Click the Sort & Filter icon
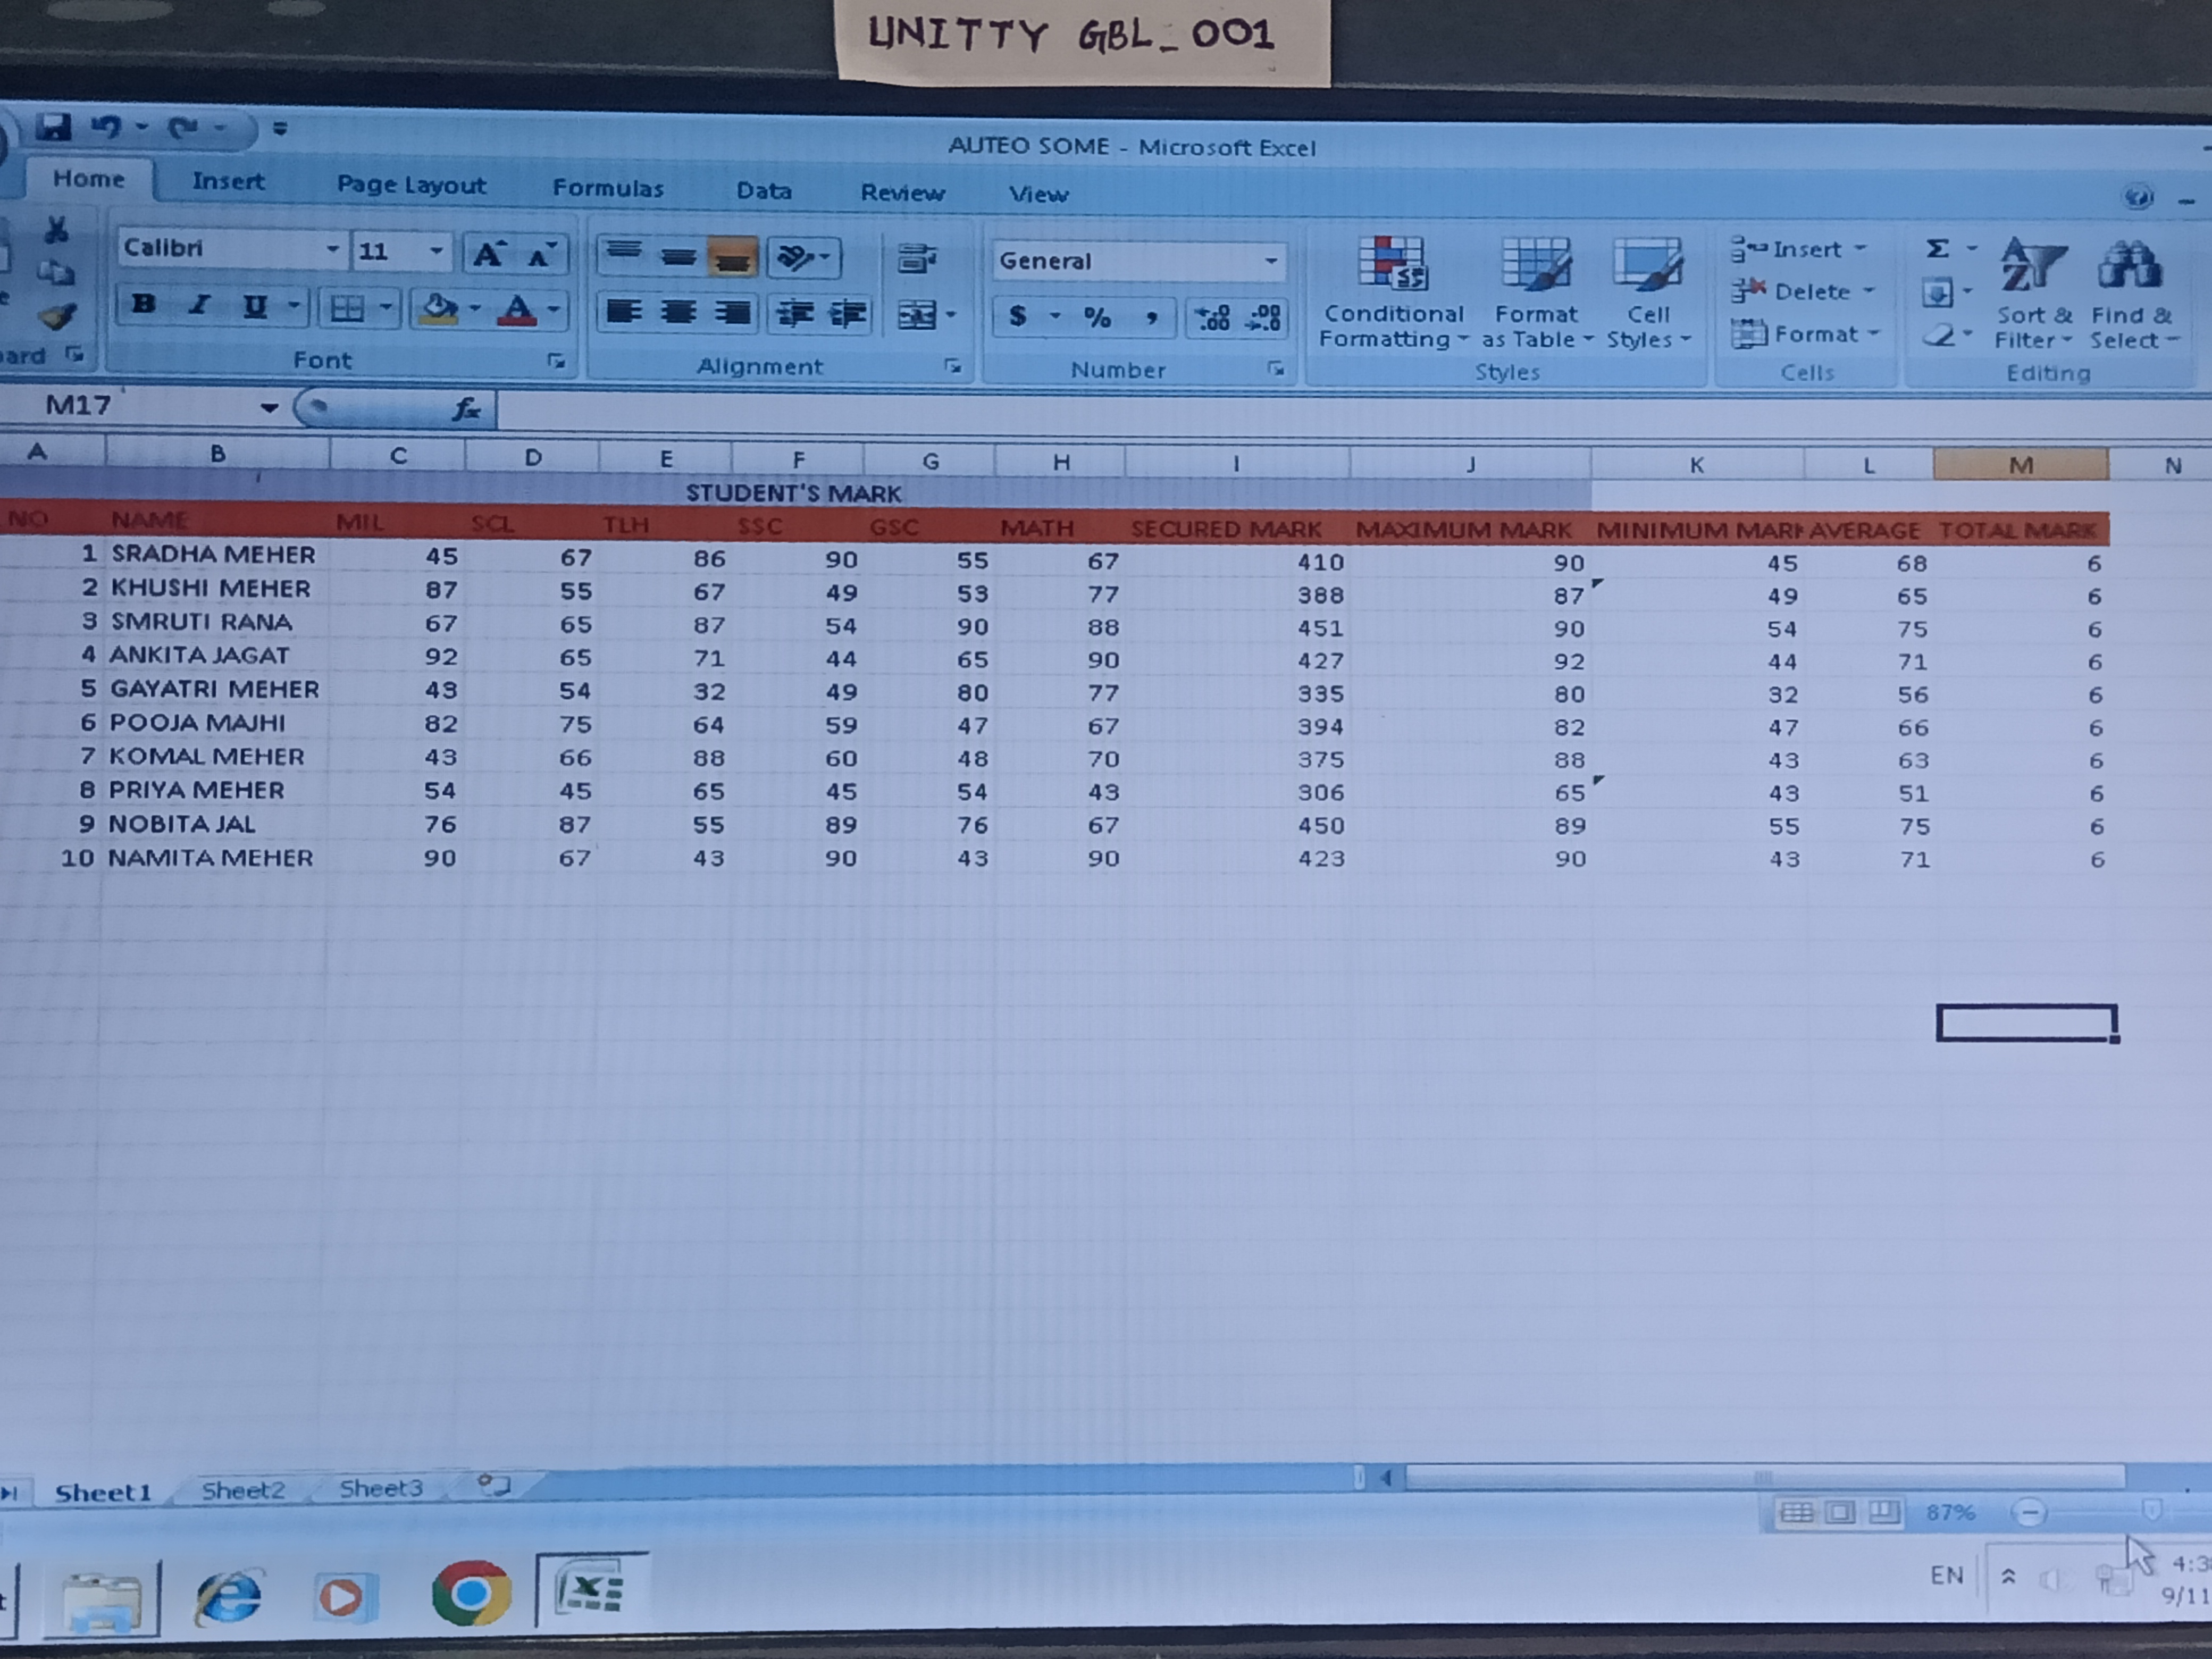The width and height of the screenshot is (2212, 1659). [x=2032, y=266]
